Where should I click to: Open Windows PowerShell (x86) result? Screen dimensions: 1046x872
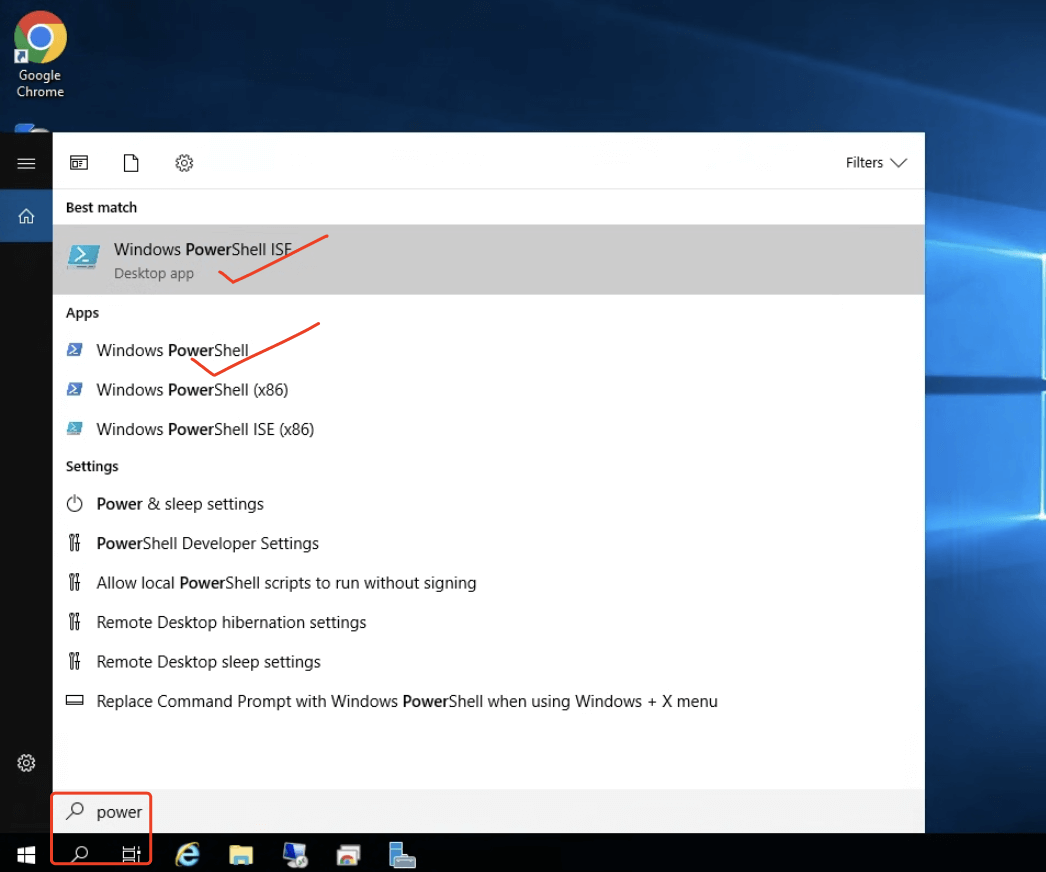488,390
